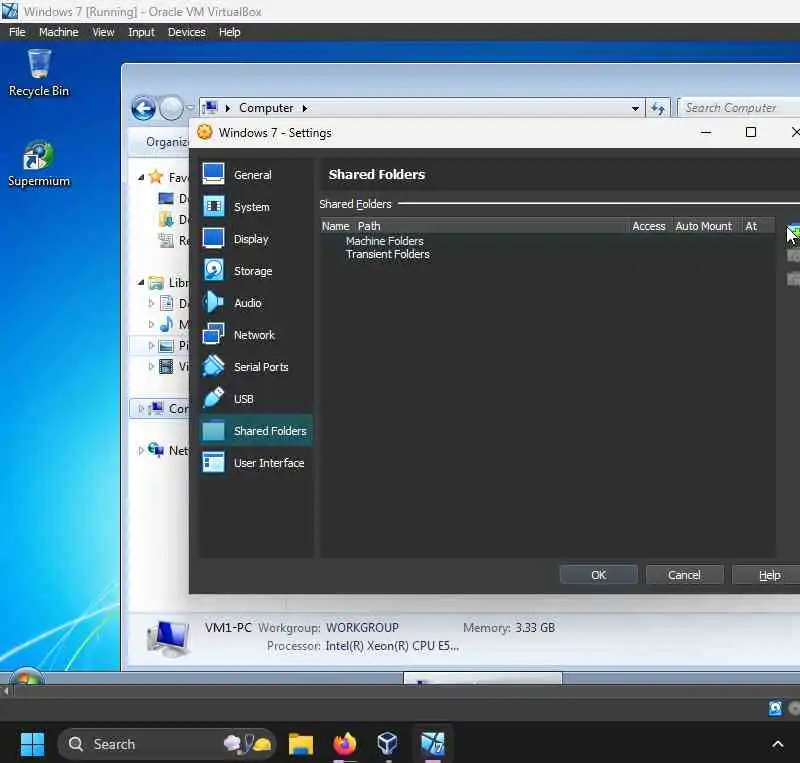Open File Explorer from host taskbar
800x763 pixels.
(301, 744)
